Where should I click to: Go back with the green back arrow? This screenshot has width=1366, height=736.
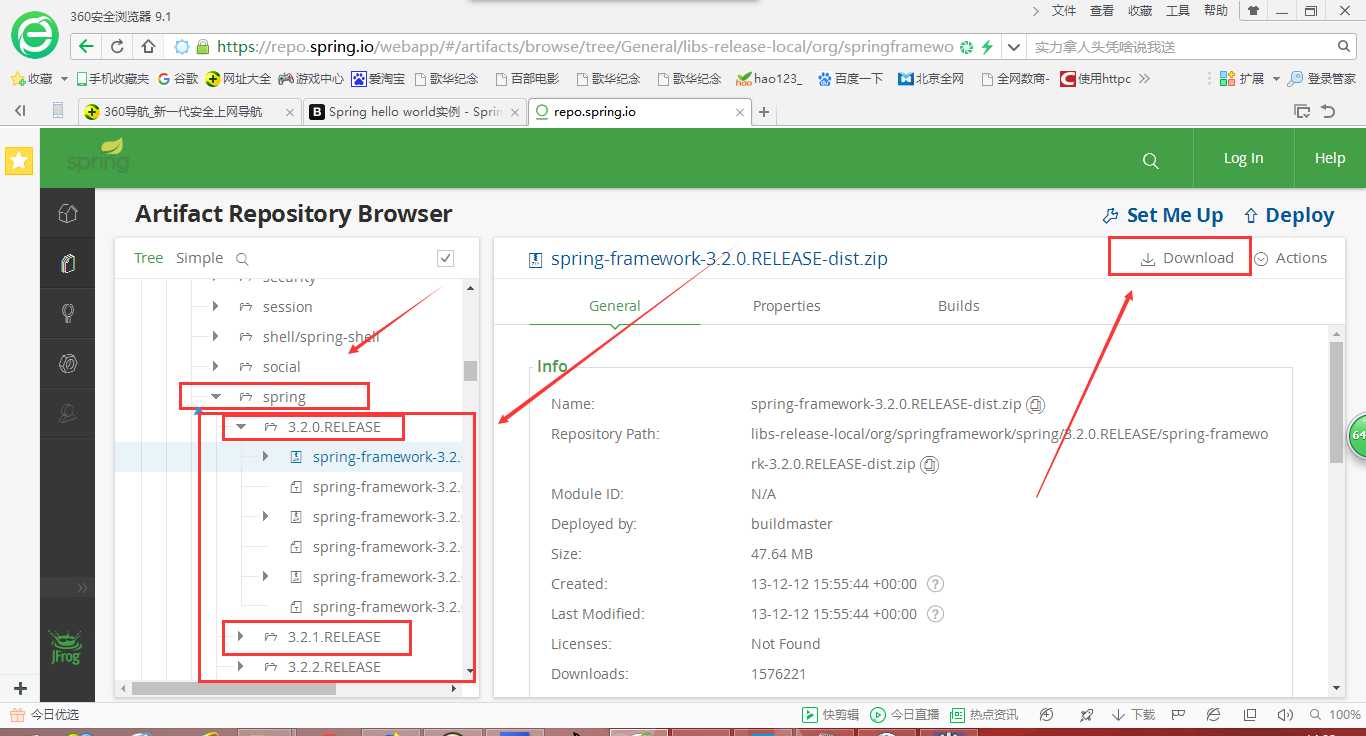point(86,46)
